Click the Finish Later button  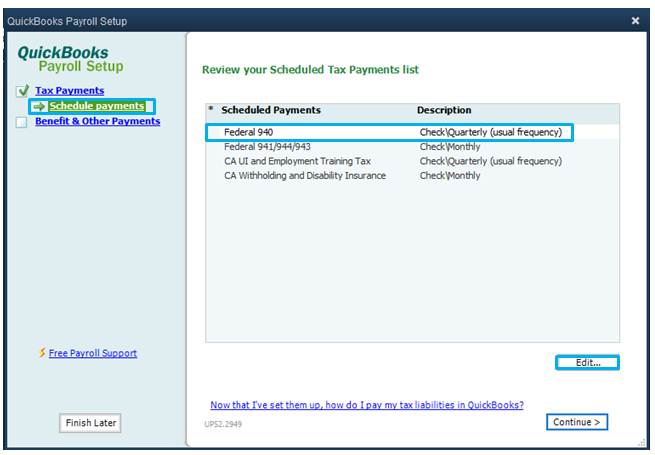click(x=90, y=423)
